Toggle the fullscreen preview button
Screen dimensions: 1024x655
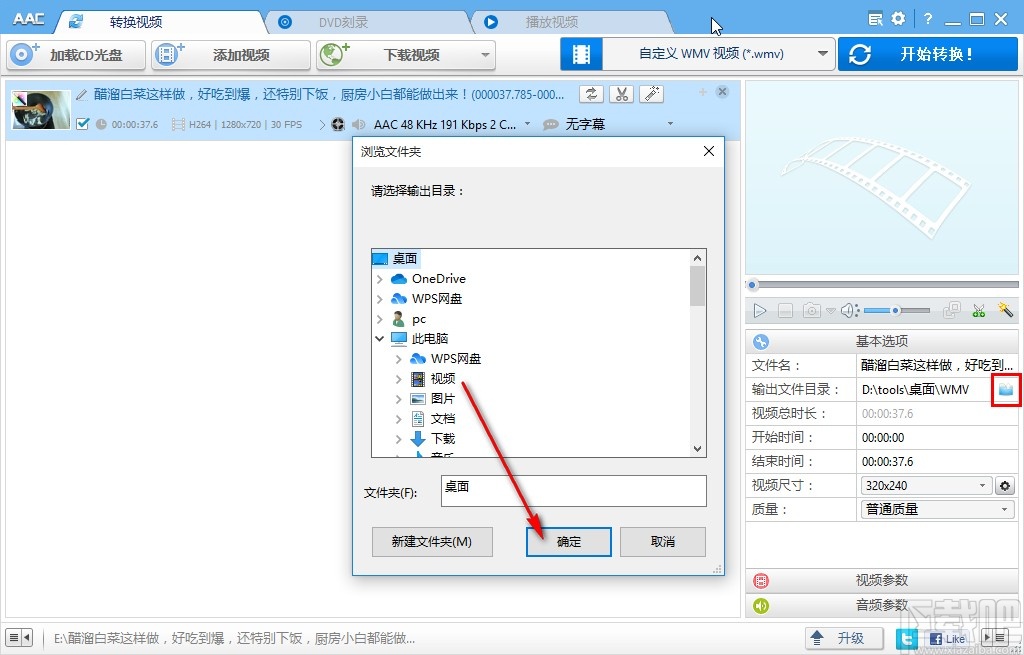coord(786,310)
